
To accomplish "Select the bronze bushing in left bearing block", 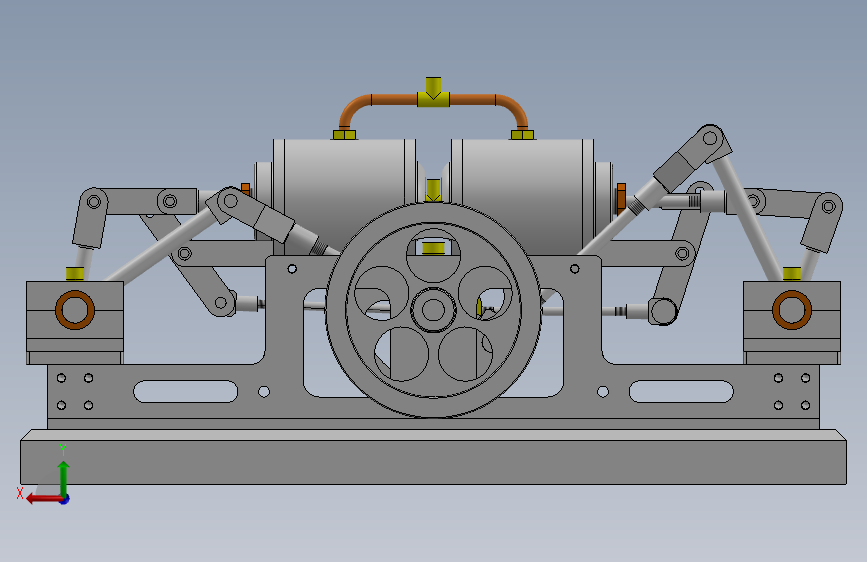I will click(75, 310).
